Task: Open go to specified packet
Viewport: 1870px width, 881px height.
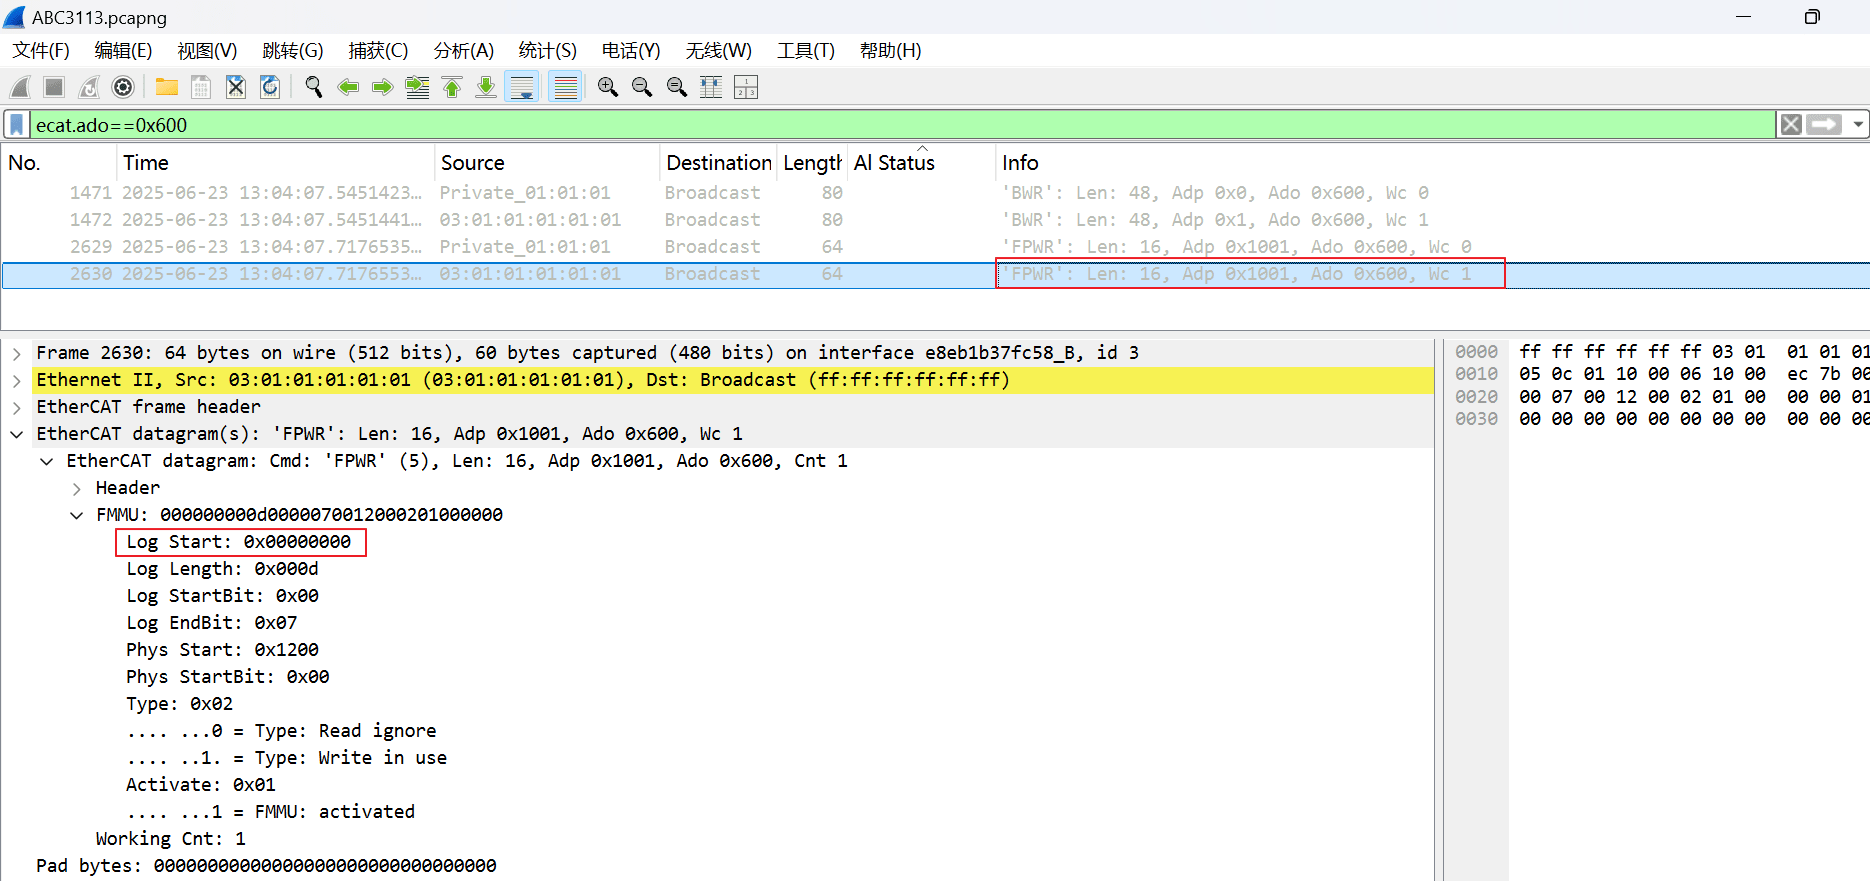Action: coord(417,88)
